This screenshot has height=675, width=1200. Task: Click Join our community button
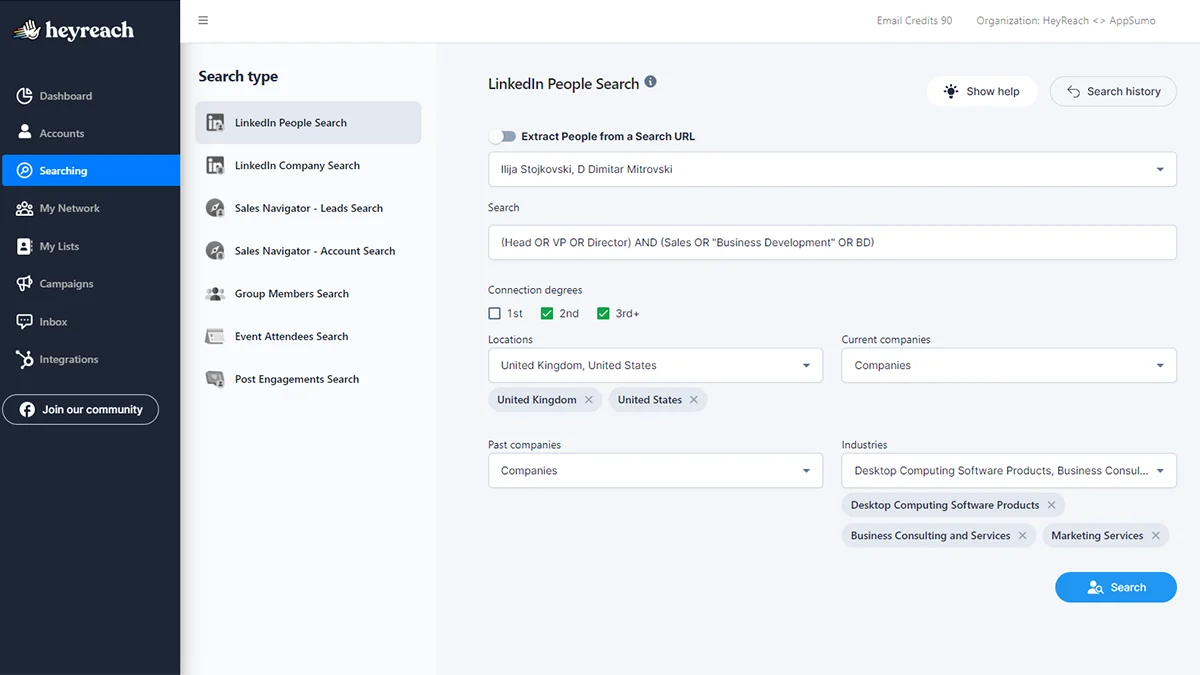pyautogui.click(x=81, y=409)
